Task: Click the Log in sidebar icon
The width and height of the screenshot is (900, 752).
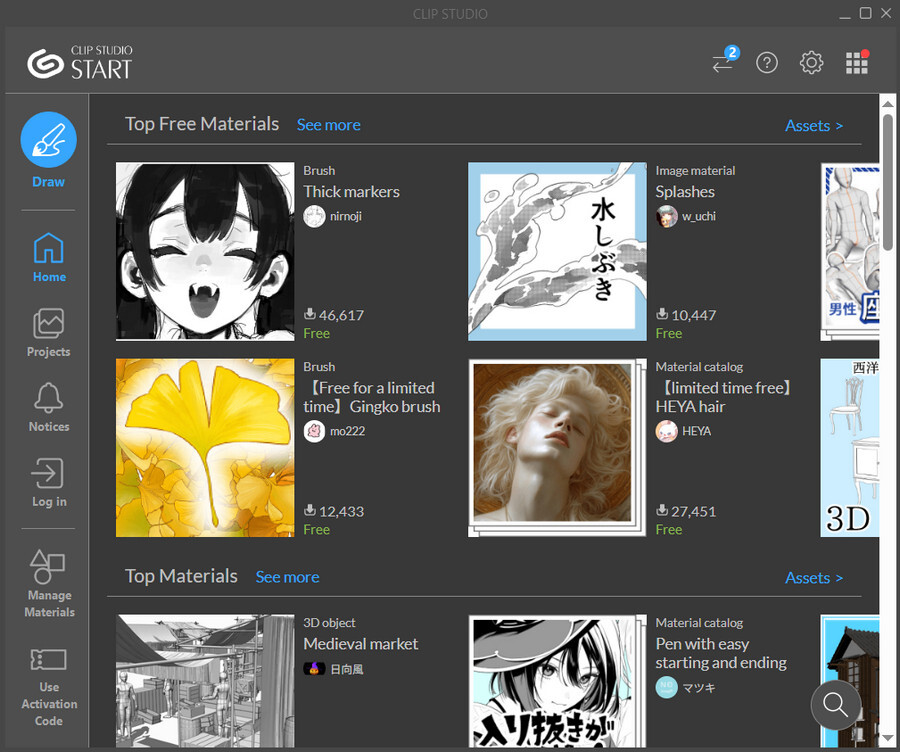Action: [49, 482]
